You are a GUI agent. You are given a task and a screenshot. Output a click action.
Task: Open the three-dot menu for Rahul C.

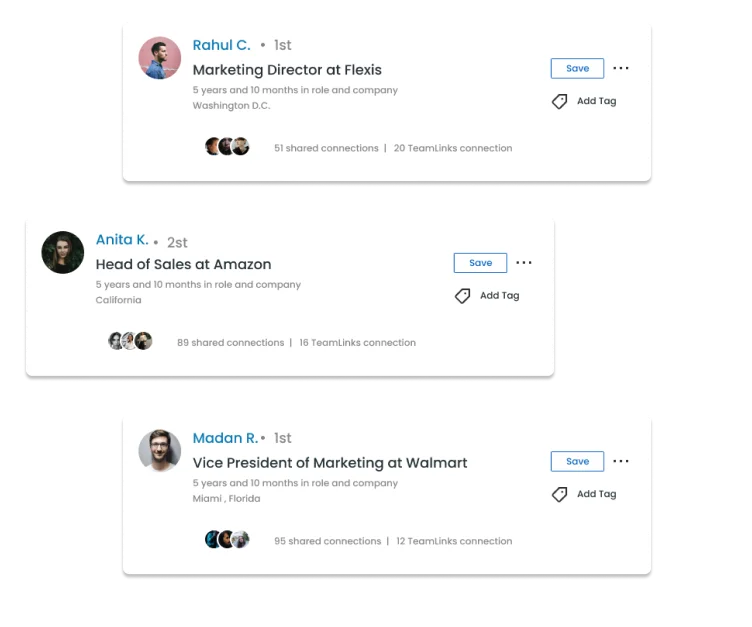point(621,68)
